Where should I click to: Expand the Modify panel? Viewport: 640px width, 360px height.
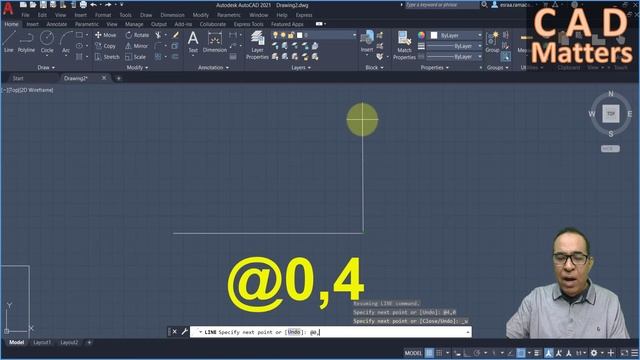coord(138,68)
